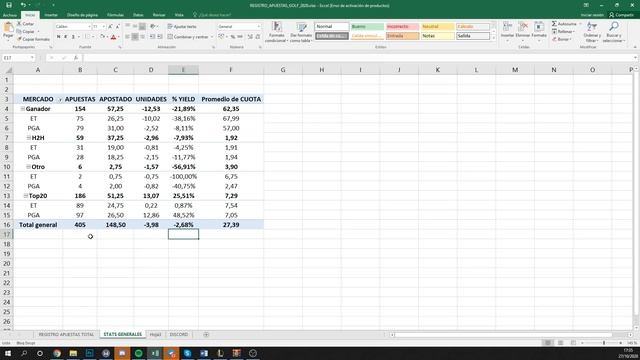Switch to the DISCORD sheet tab
This screenshot has height=360, width=640.
[x=179, y=334]
